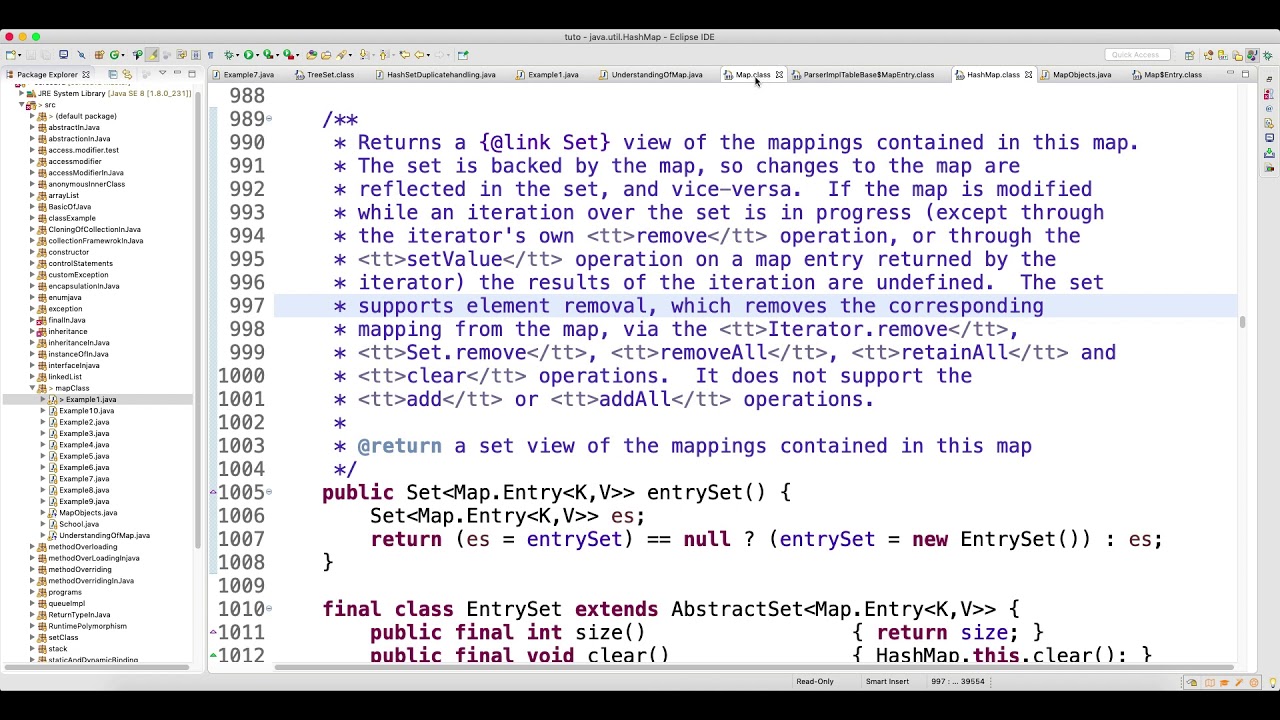This screenshot has width=1280, height=720.
Task: Toggle Link with Editor in Package Explorer
Action: pos(127,74)
